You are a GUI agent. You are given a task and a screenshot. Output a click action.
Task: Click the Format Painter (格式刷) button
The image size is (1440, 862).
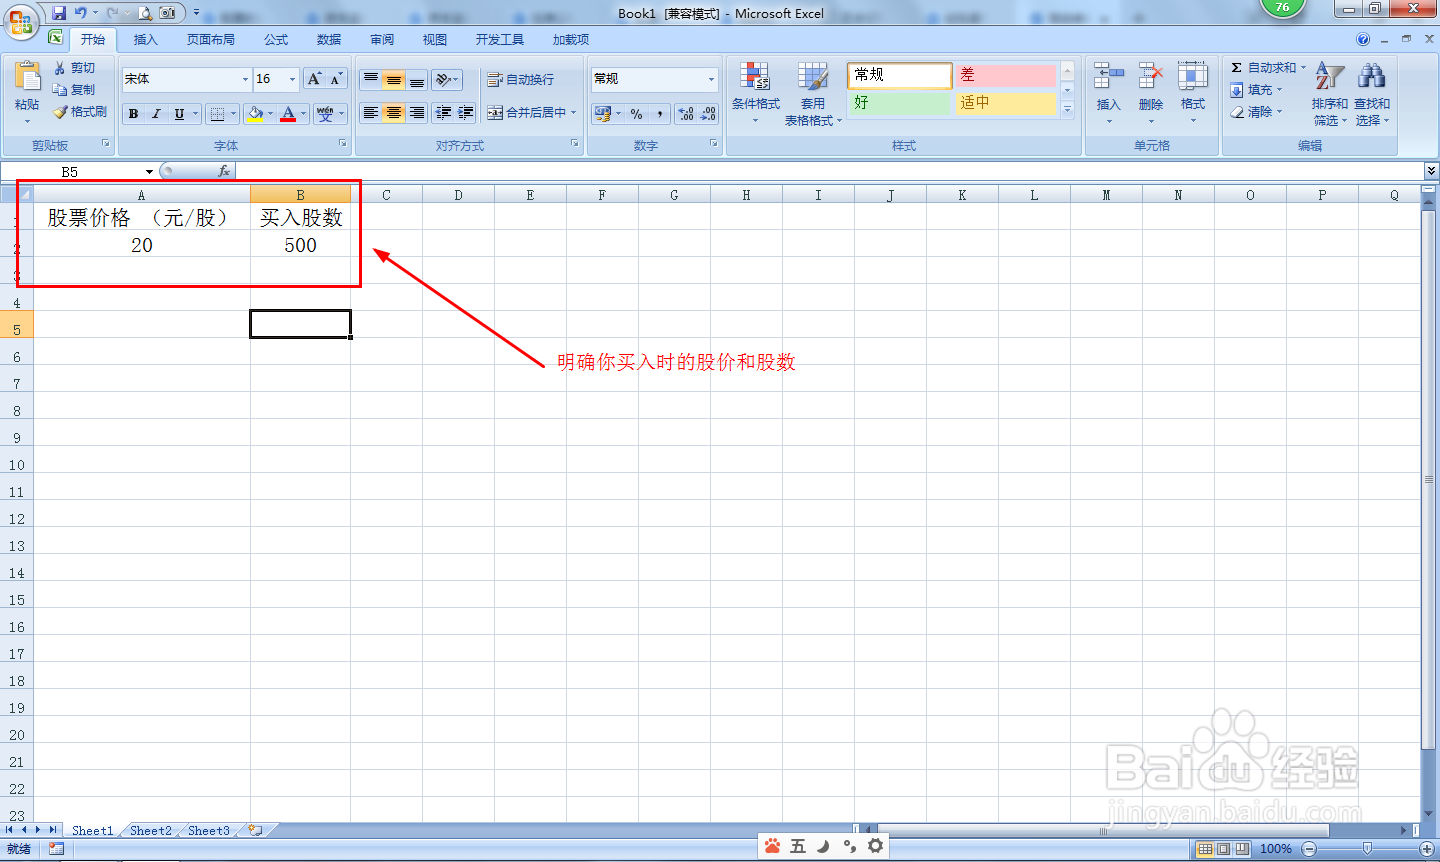80,112
